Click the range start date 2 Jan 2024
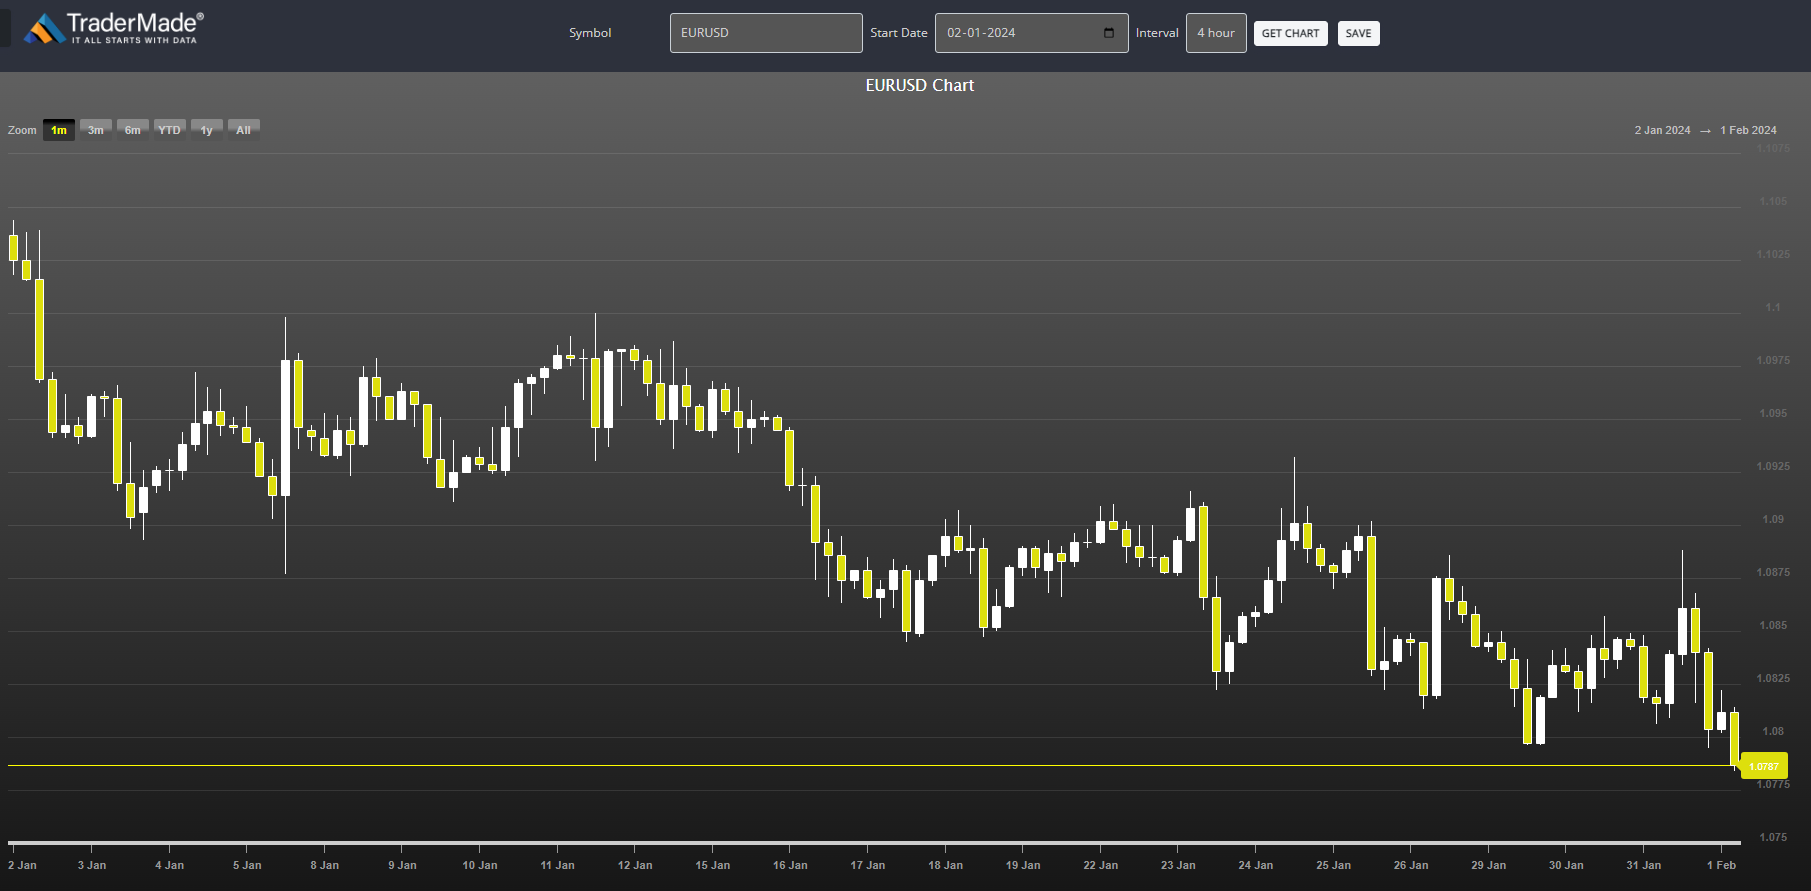This screenshot has width=1811, height=891. click(x=1662, y=130)
